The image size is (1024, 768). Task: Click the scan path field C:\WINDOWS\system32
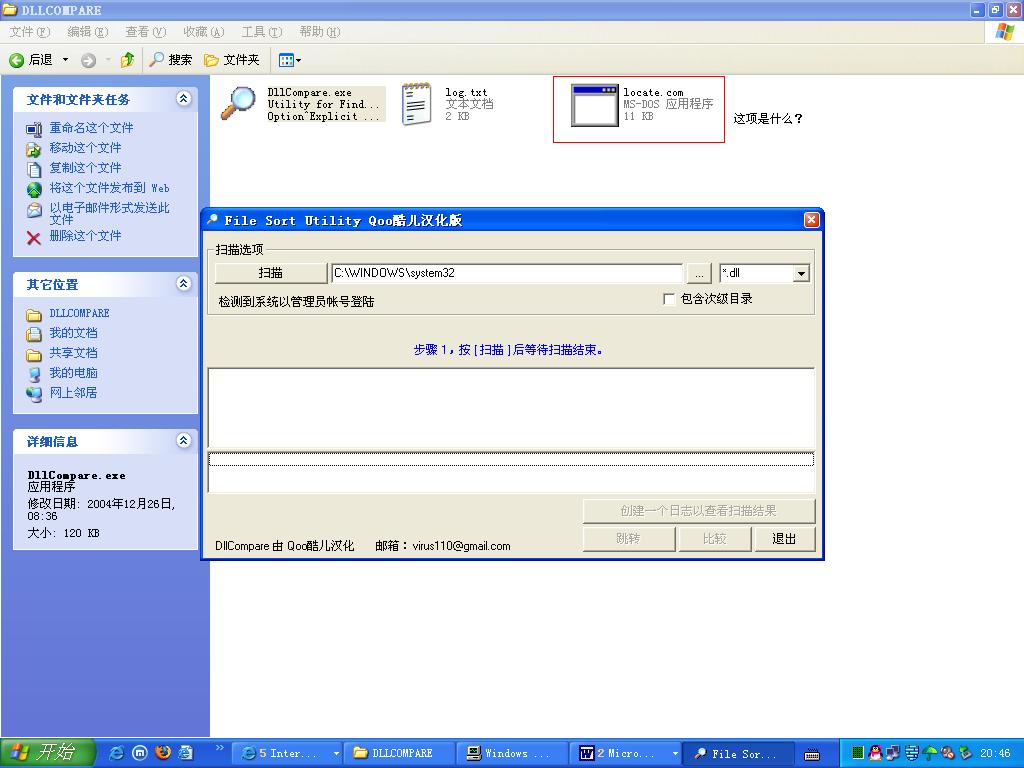click(507, 273)
